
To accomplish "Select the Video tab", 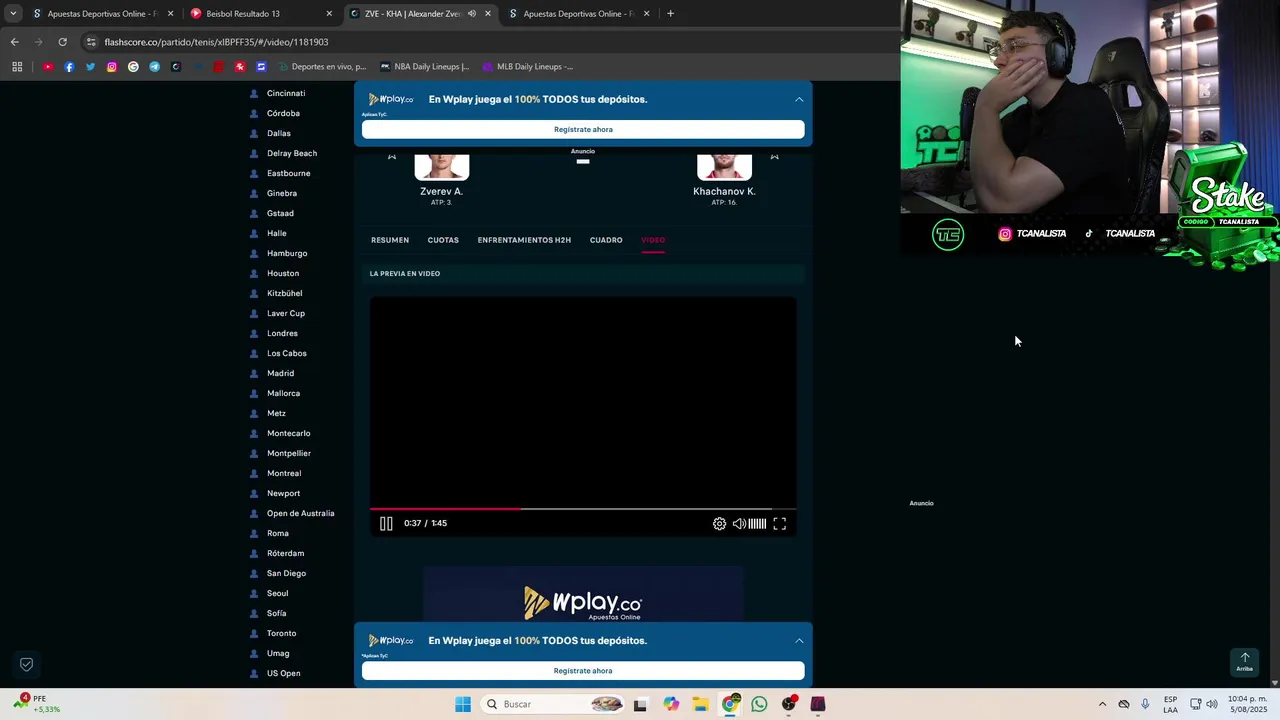I will [x=653, y=240].
